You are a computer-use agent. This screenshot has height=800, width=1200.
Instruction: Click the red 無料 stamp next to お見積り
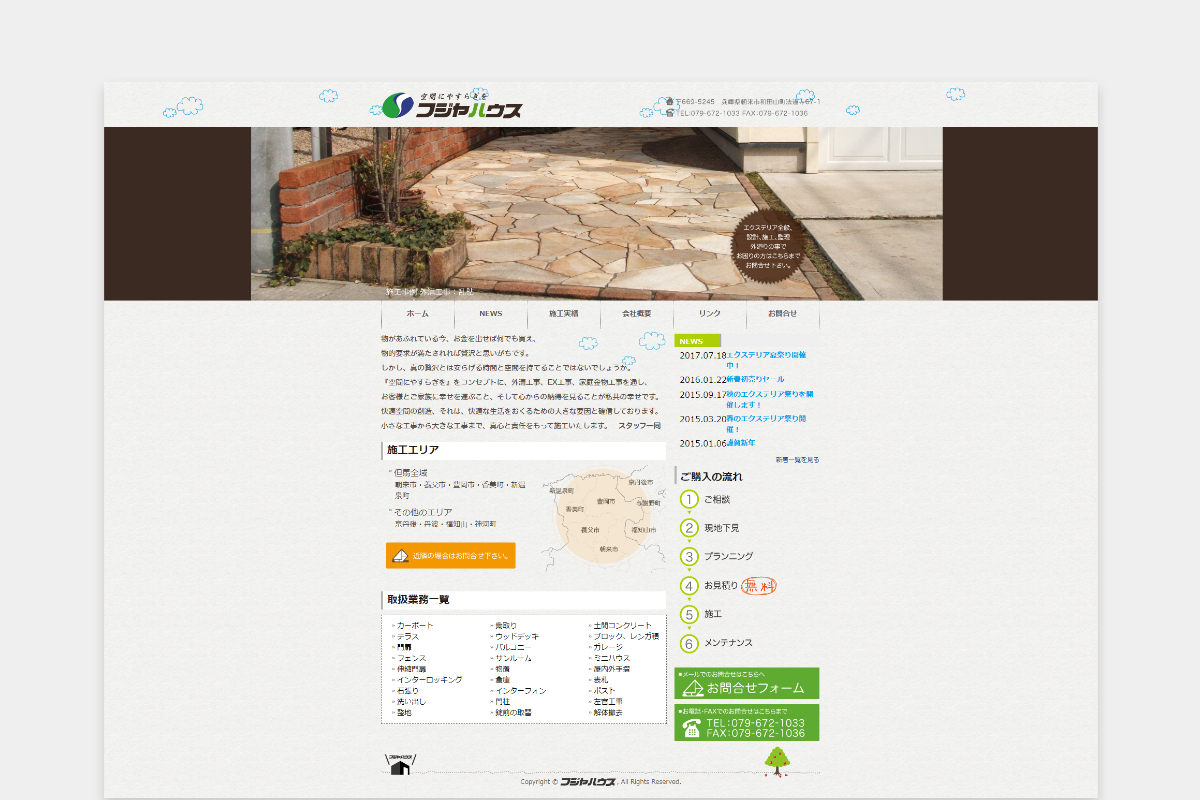[759, 586]
